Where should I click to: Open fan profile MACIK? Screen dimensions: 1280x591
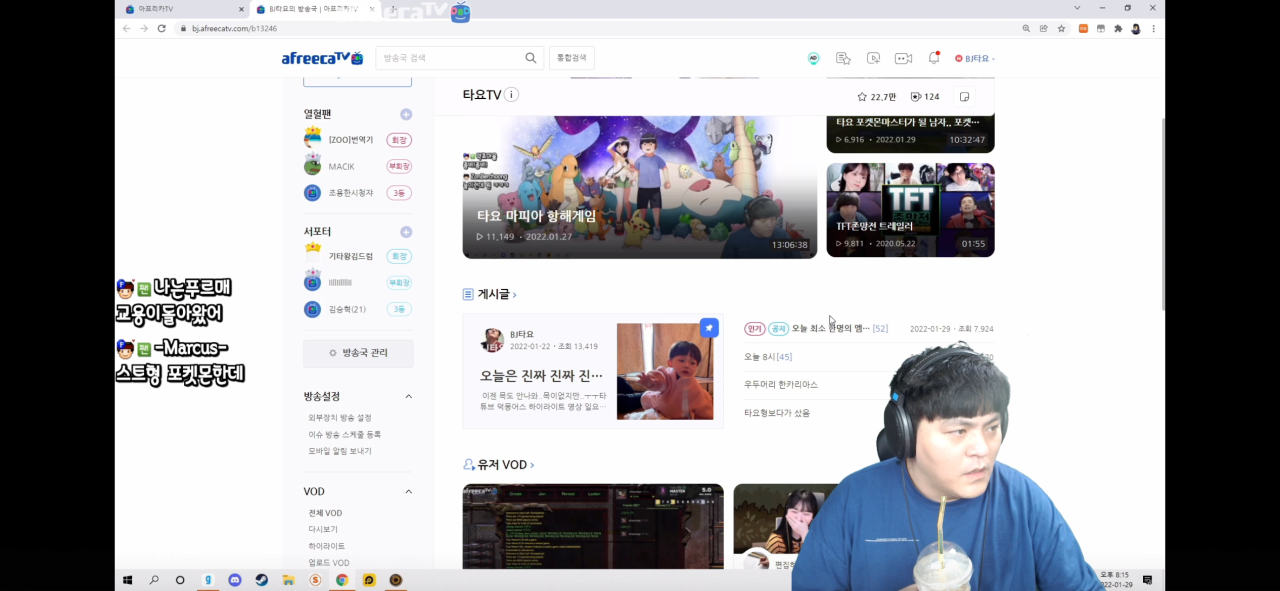coord(342,167)
